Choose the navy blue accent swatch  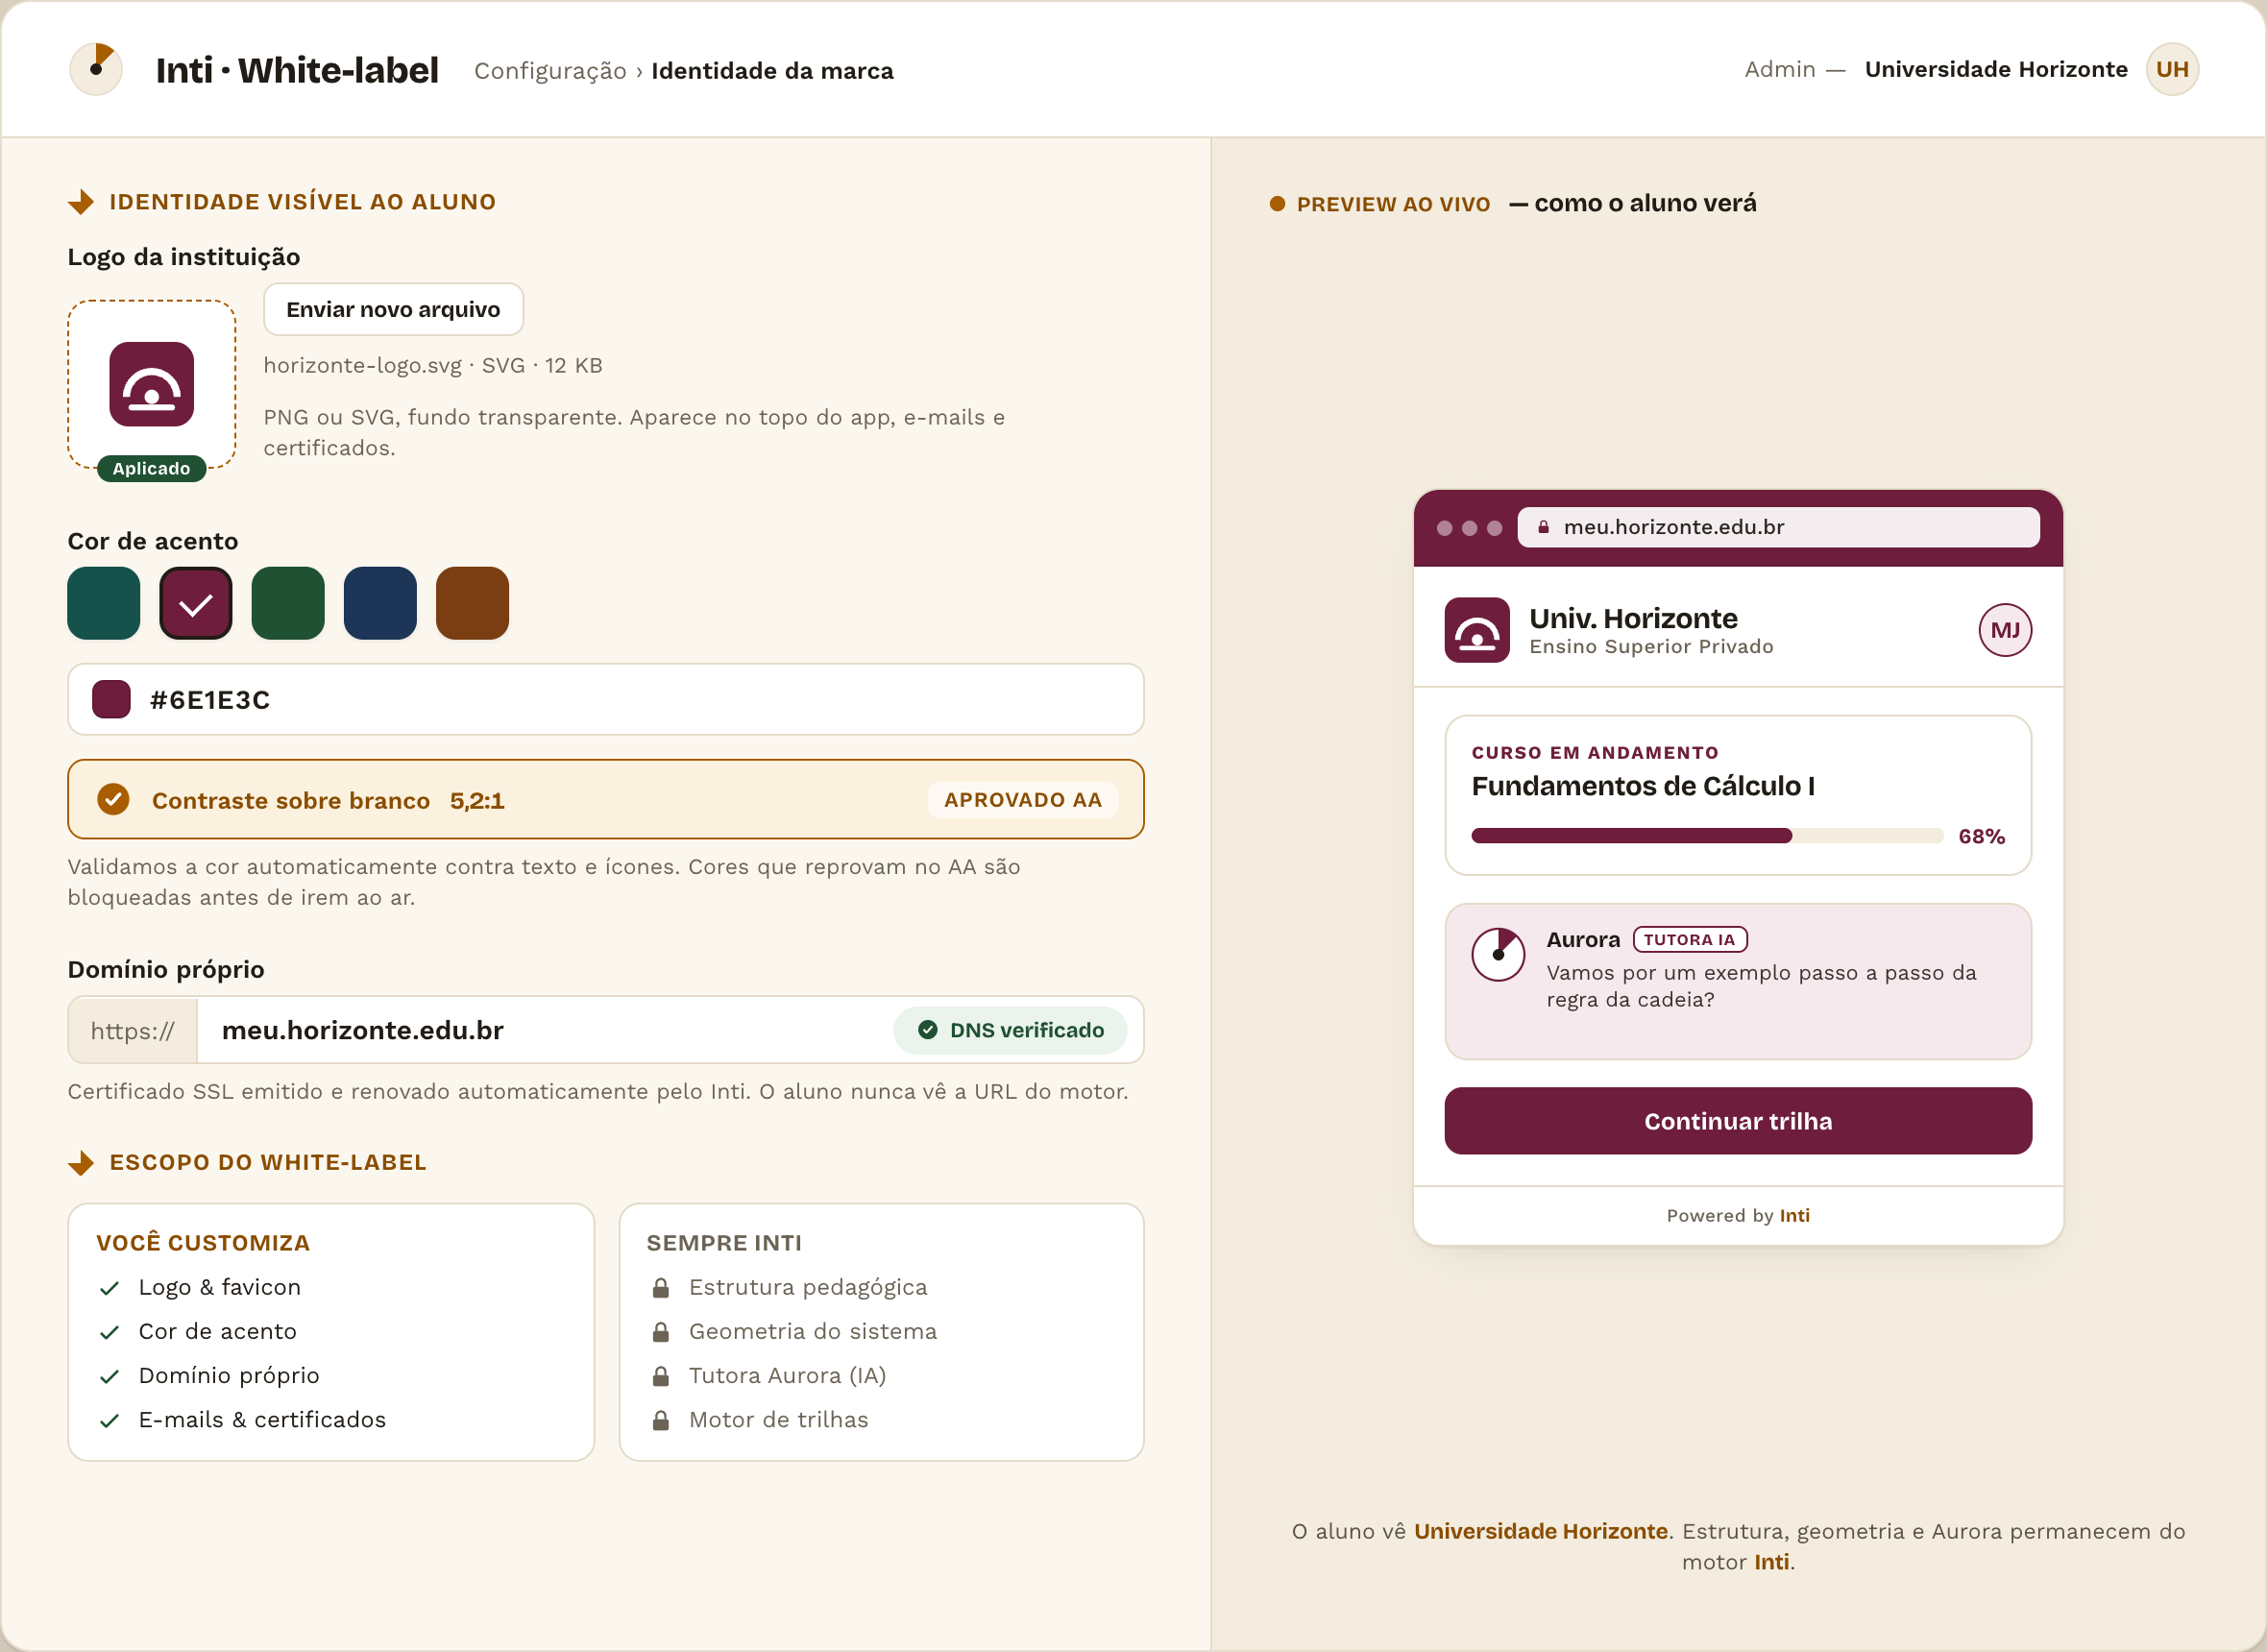[x=380, y=603]
